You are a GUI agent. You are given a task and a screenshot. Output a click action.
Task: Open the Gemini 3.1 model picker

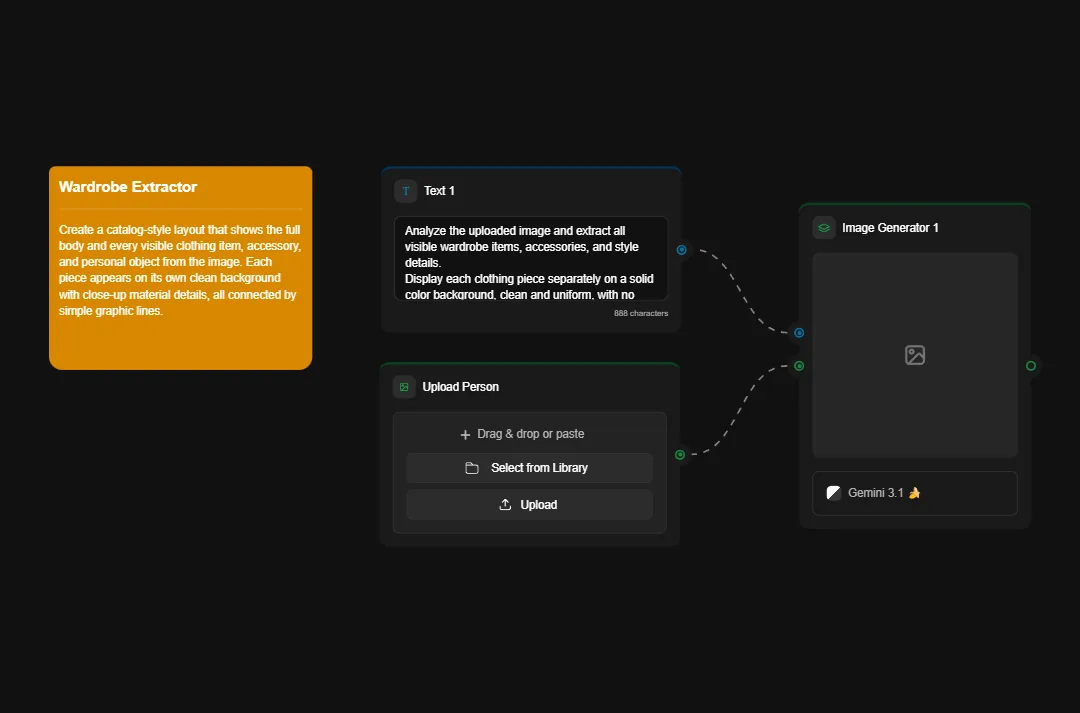[x=913, y=492]
